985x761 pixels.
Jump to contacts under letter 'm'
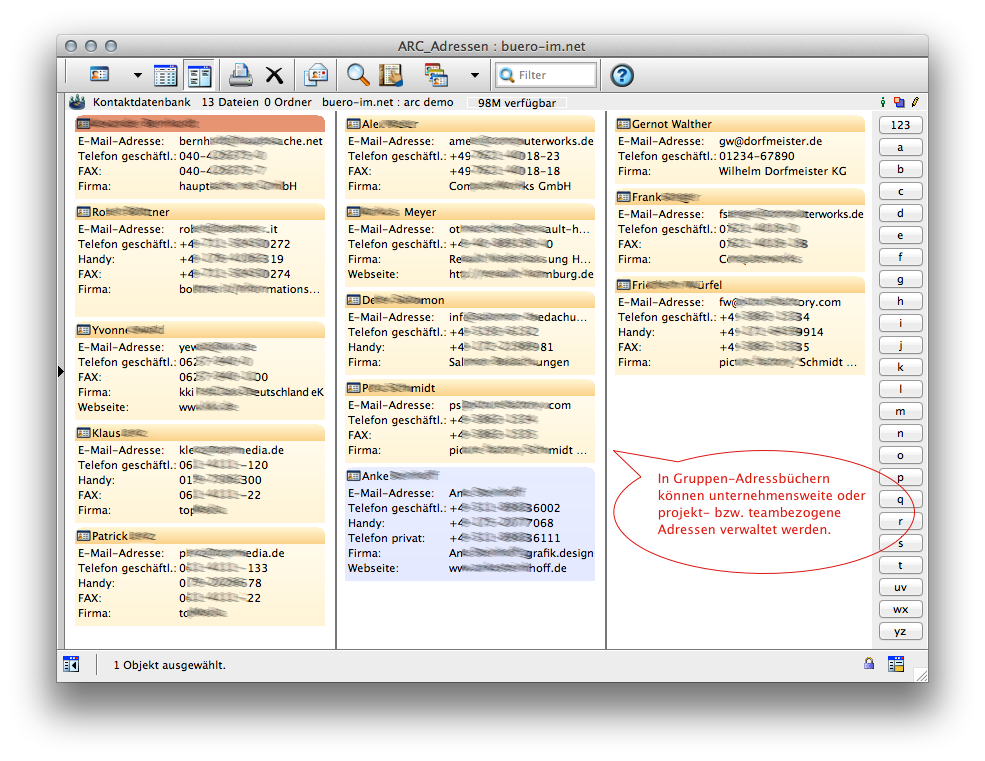(x=900, y=411)
